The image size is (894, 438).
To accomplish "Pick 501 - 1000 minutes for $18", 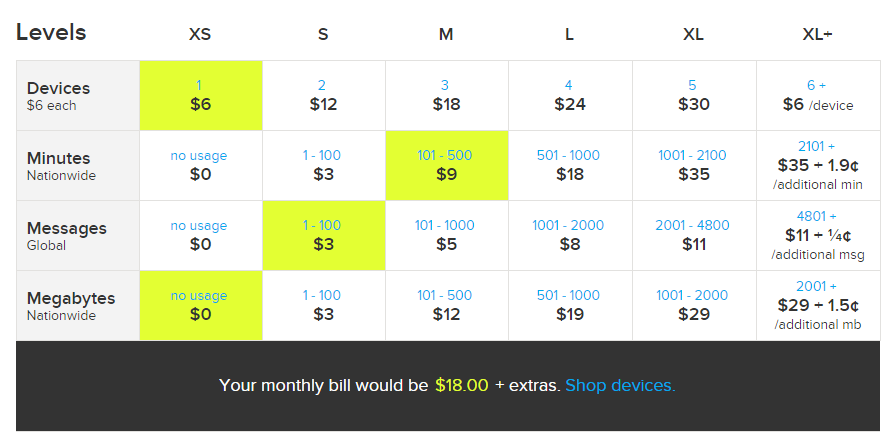I will tap(570, 165).
